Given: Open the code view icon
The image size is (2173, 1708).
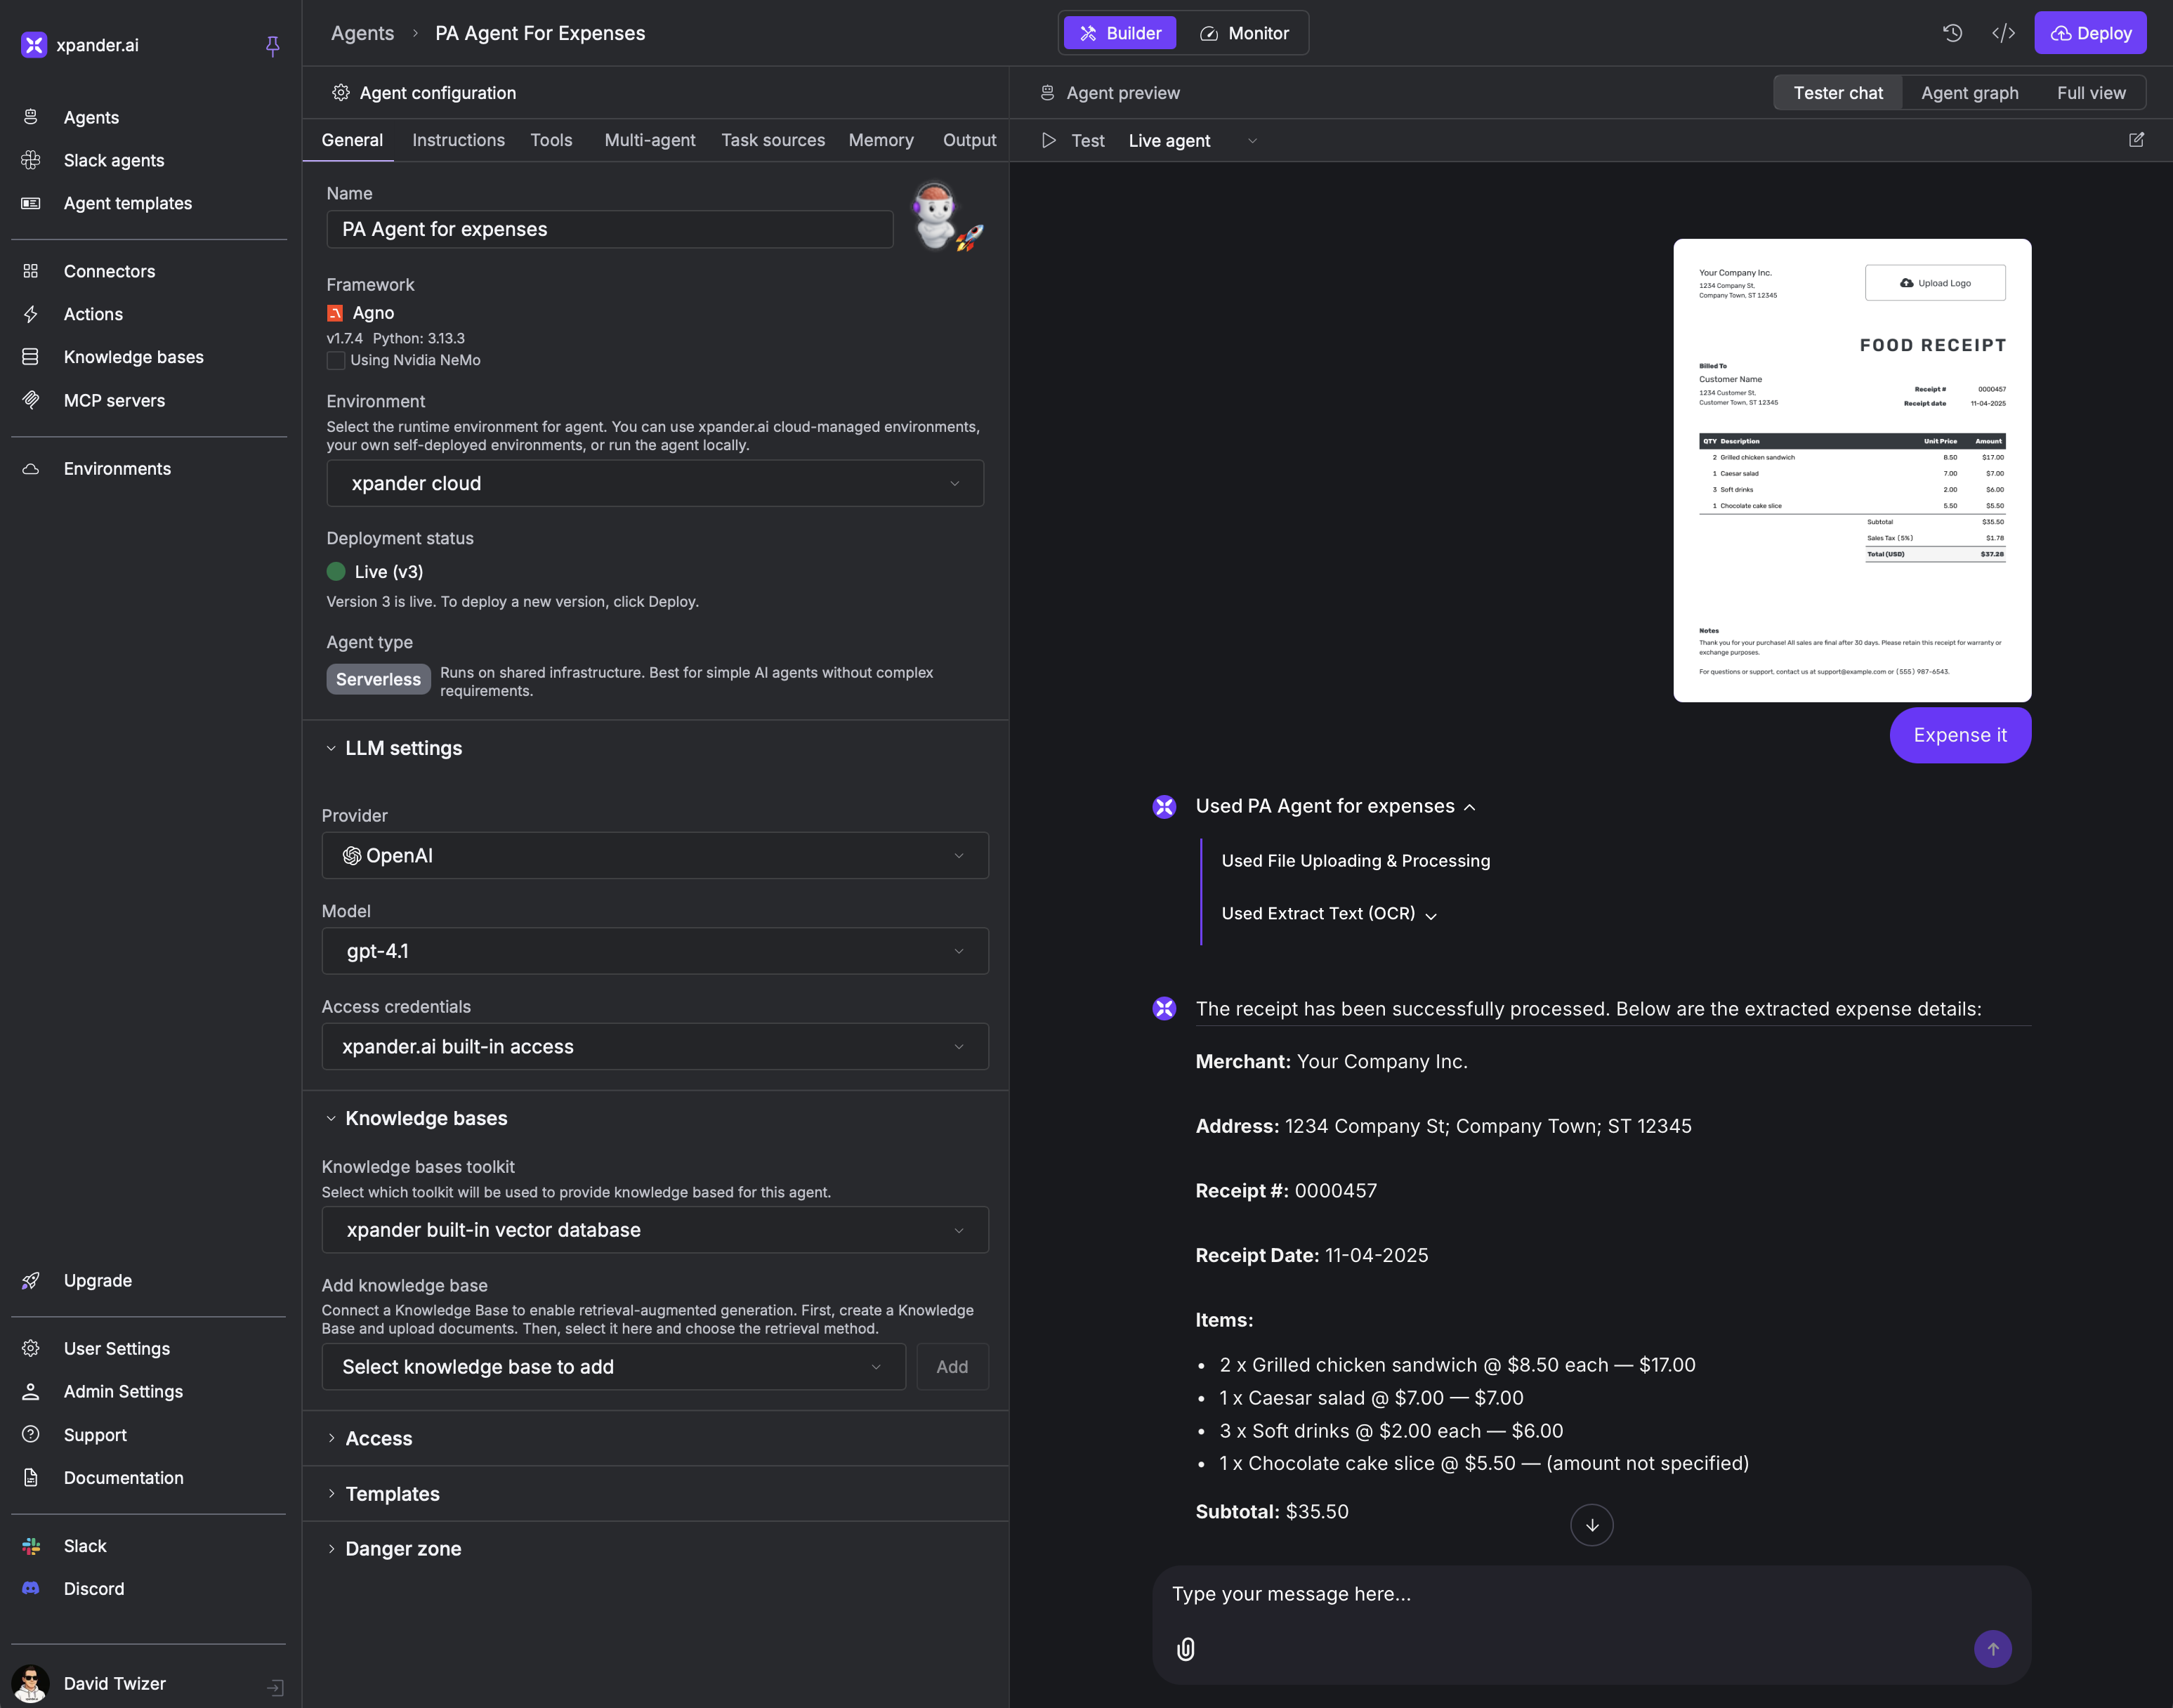Looking at the screenshot, I should pos(2003,33).
